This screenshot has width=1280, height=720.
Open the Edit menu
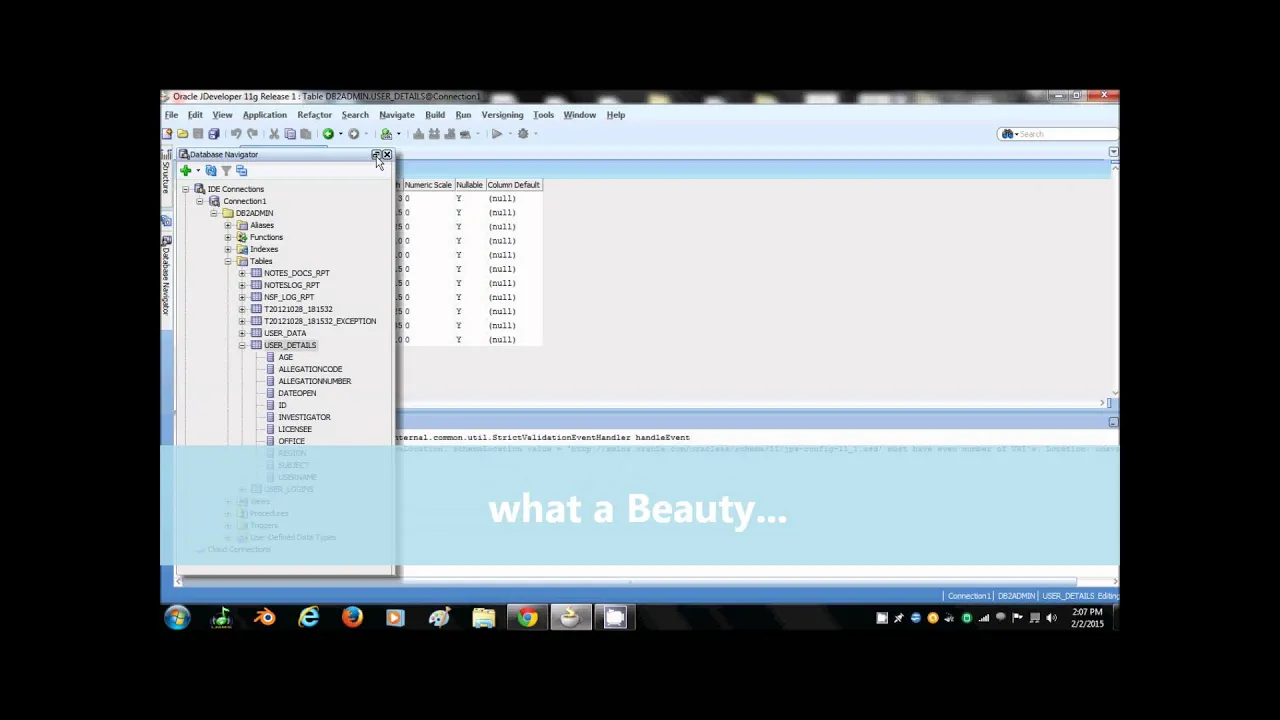(195, 115)
